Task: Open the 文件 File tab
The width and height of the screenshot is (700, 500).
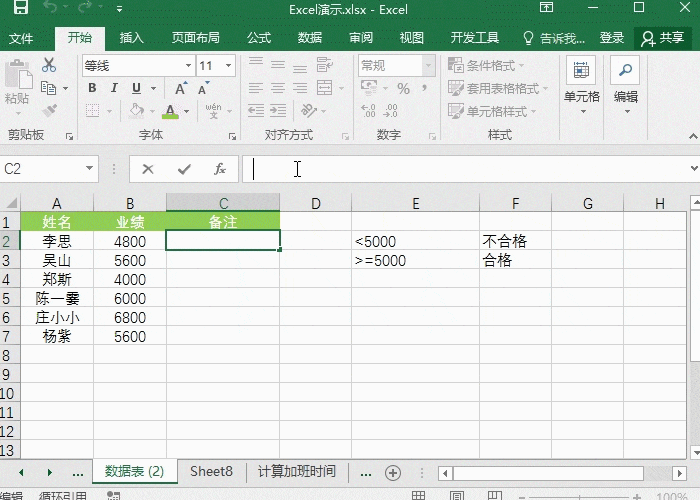Action: coord(21,38)
